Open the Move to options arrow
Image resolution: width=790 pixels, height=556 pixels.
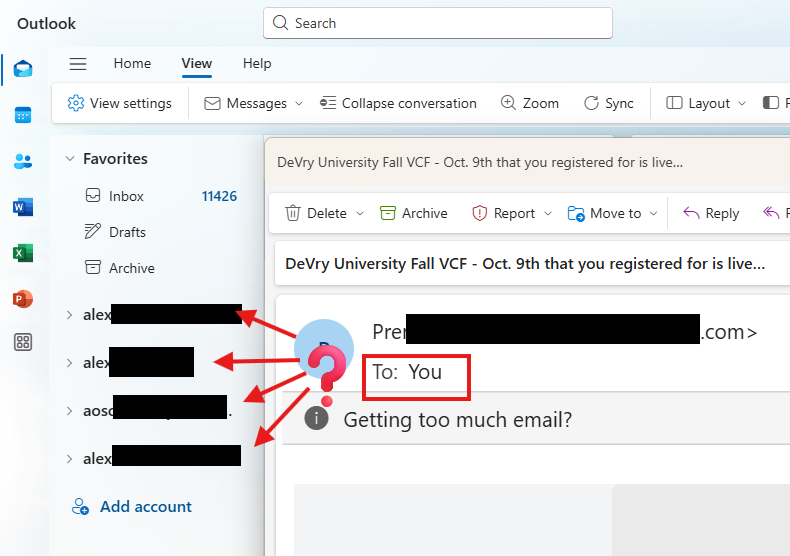pyautogui.click(x=654, y=214)
